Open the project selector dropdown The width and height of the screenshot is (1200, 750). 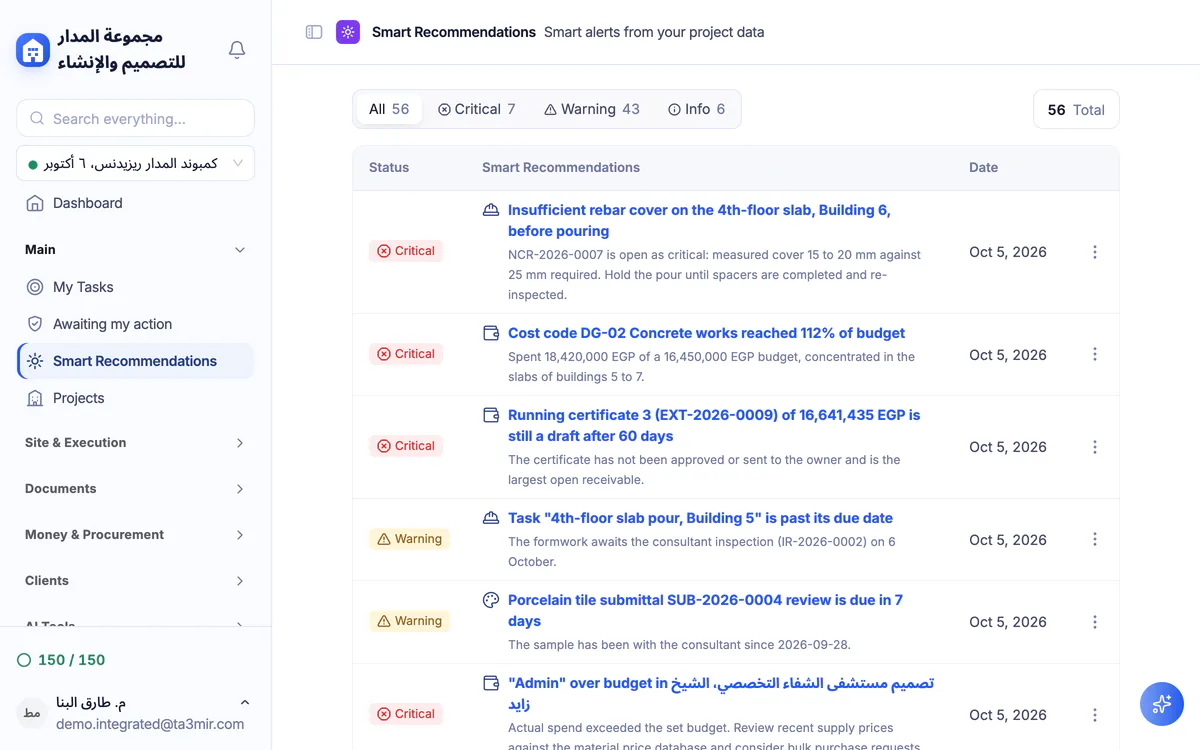[x=135, y=163]
